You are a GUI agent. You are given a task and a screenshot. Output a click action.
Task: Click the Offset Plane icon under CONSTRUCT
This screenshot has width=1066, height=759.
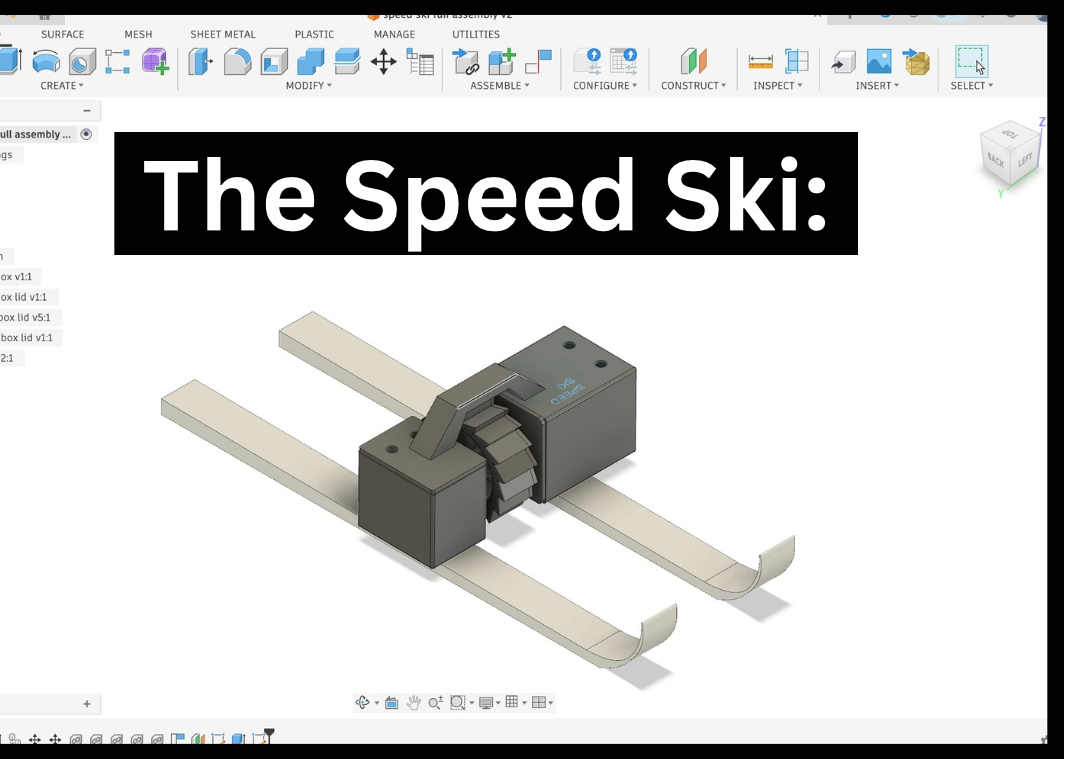[x=693, y=63]
